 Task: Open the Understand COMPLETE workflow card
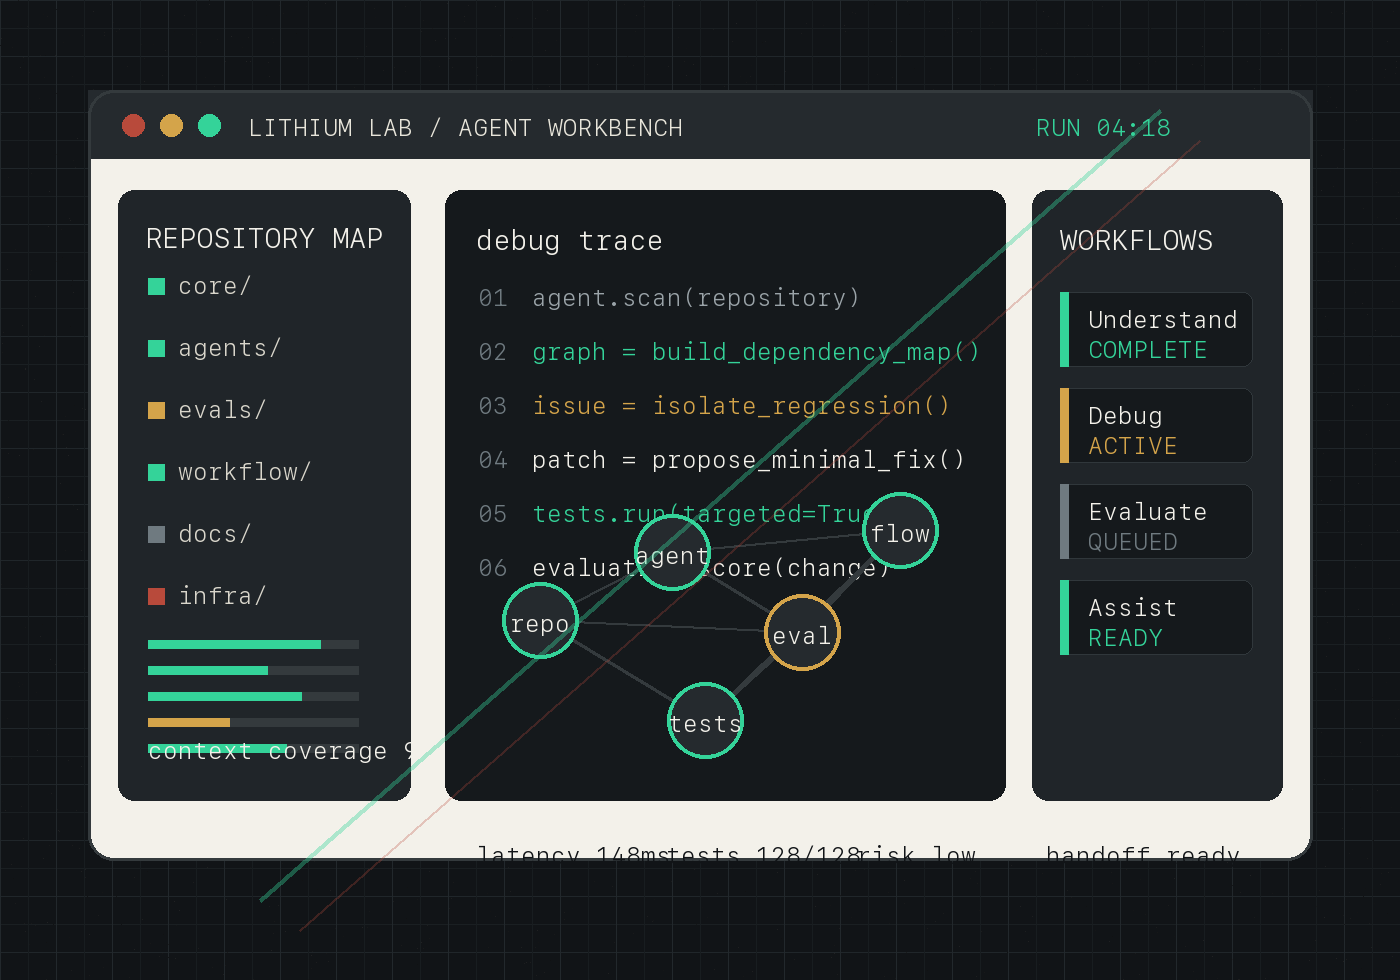[1156, 330]
